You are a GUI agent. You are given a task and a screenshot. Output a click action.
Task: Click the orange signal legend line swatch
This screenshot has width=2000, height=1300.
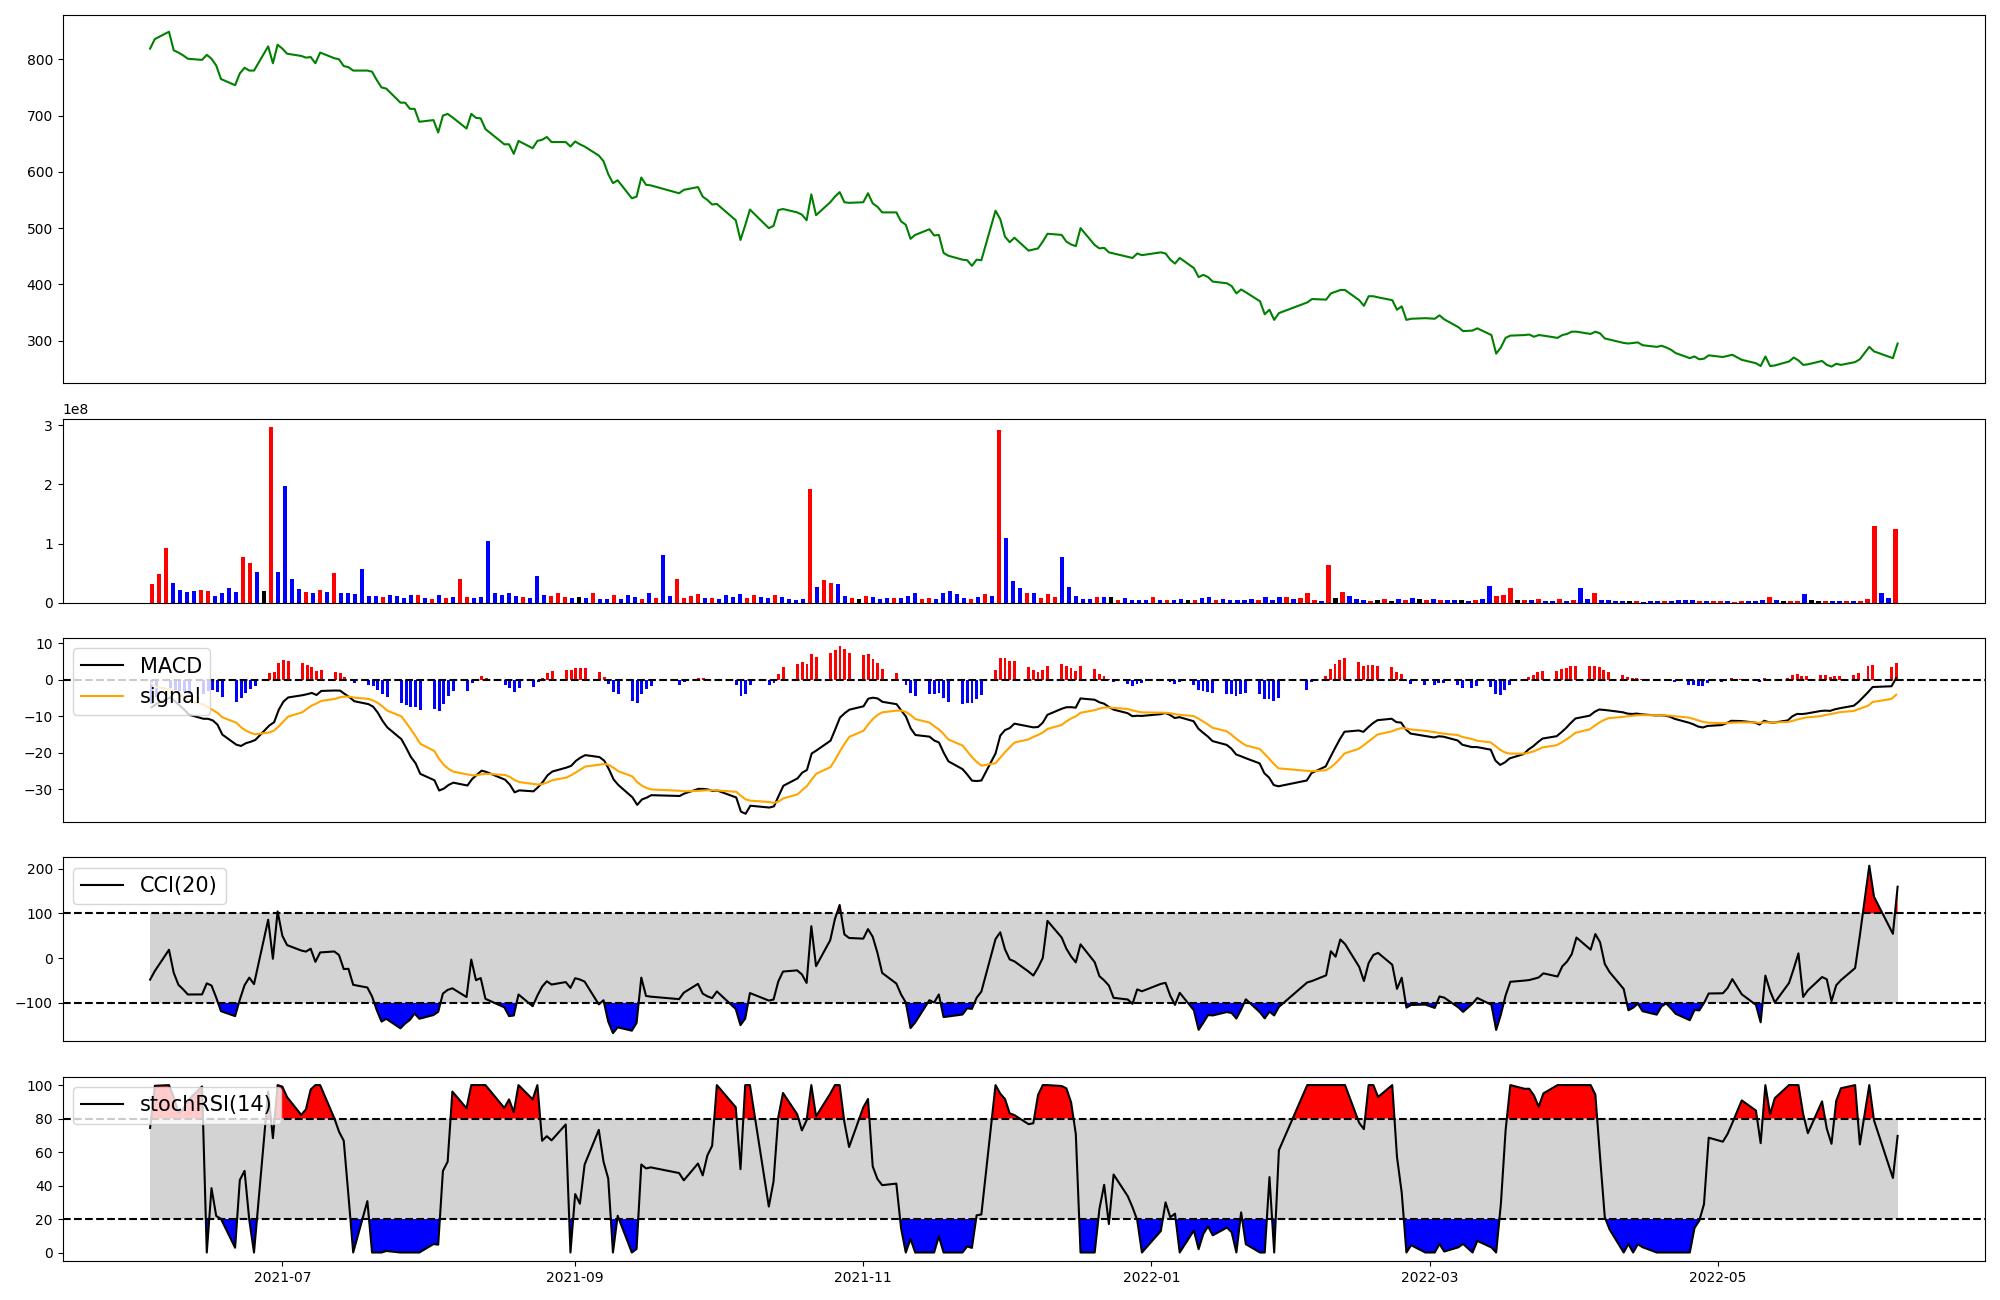tap(102, 696)
